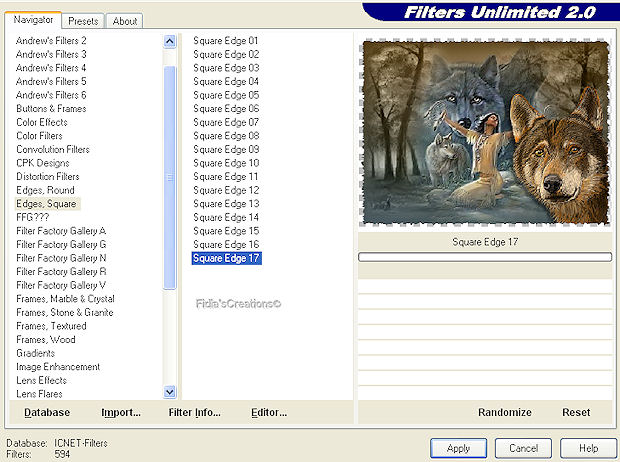Select Gradients category
Viewport: 620px width, 462px height.
coord(36,353)
